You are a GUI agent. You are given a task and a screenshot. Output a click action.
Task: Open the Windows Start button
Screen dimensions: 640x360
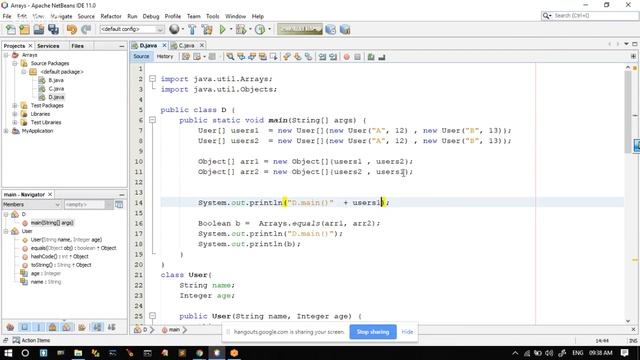[x=8, y=353]
